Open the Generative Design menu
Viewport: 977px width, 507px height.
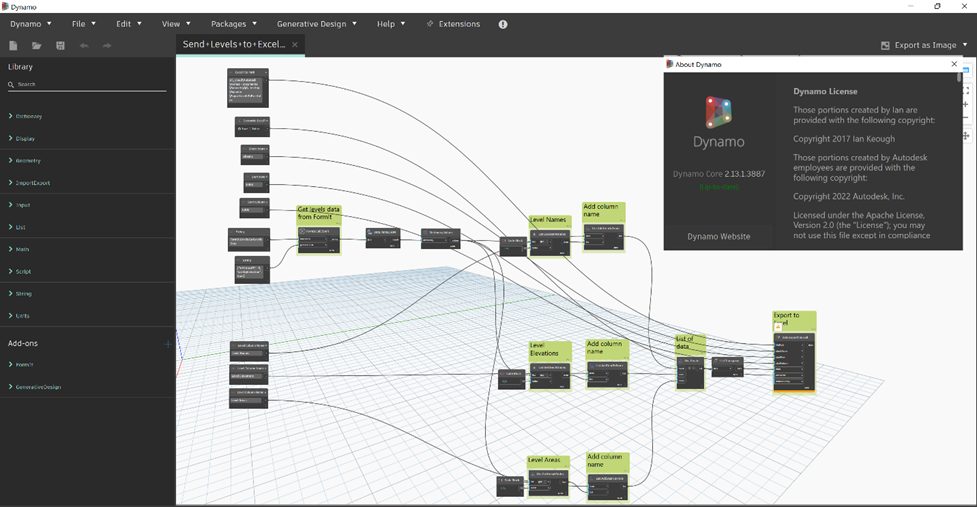click(317, 23)
